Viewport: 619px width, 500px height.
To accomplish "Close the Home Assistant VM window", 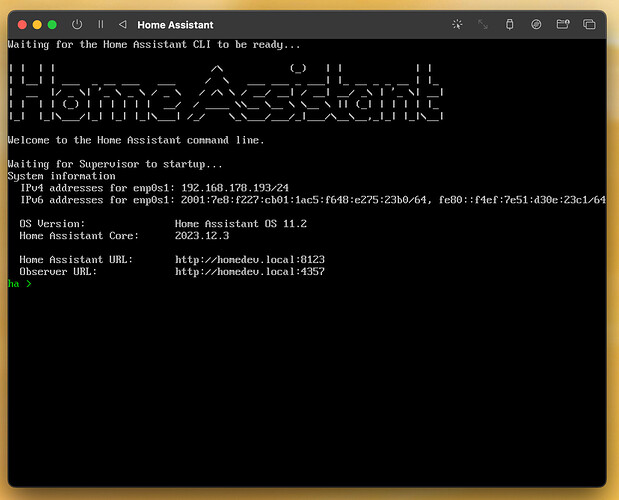I will [19, 24].
